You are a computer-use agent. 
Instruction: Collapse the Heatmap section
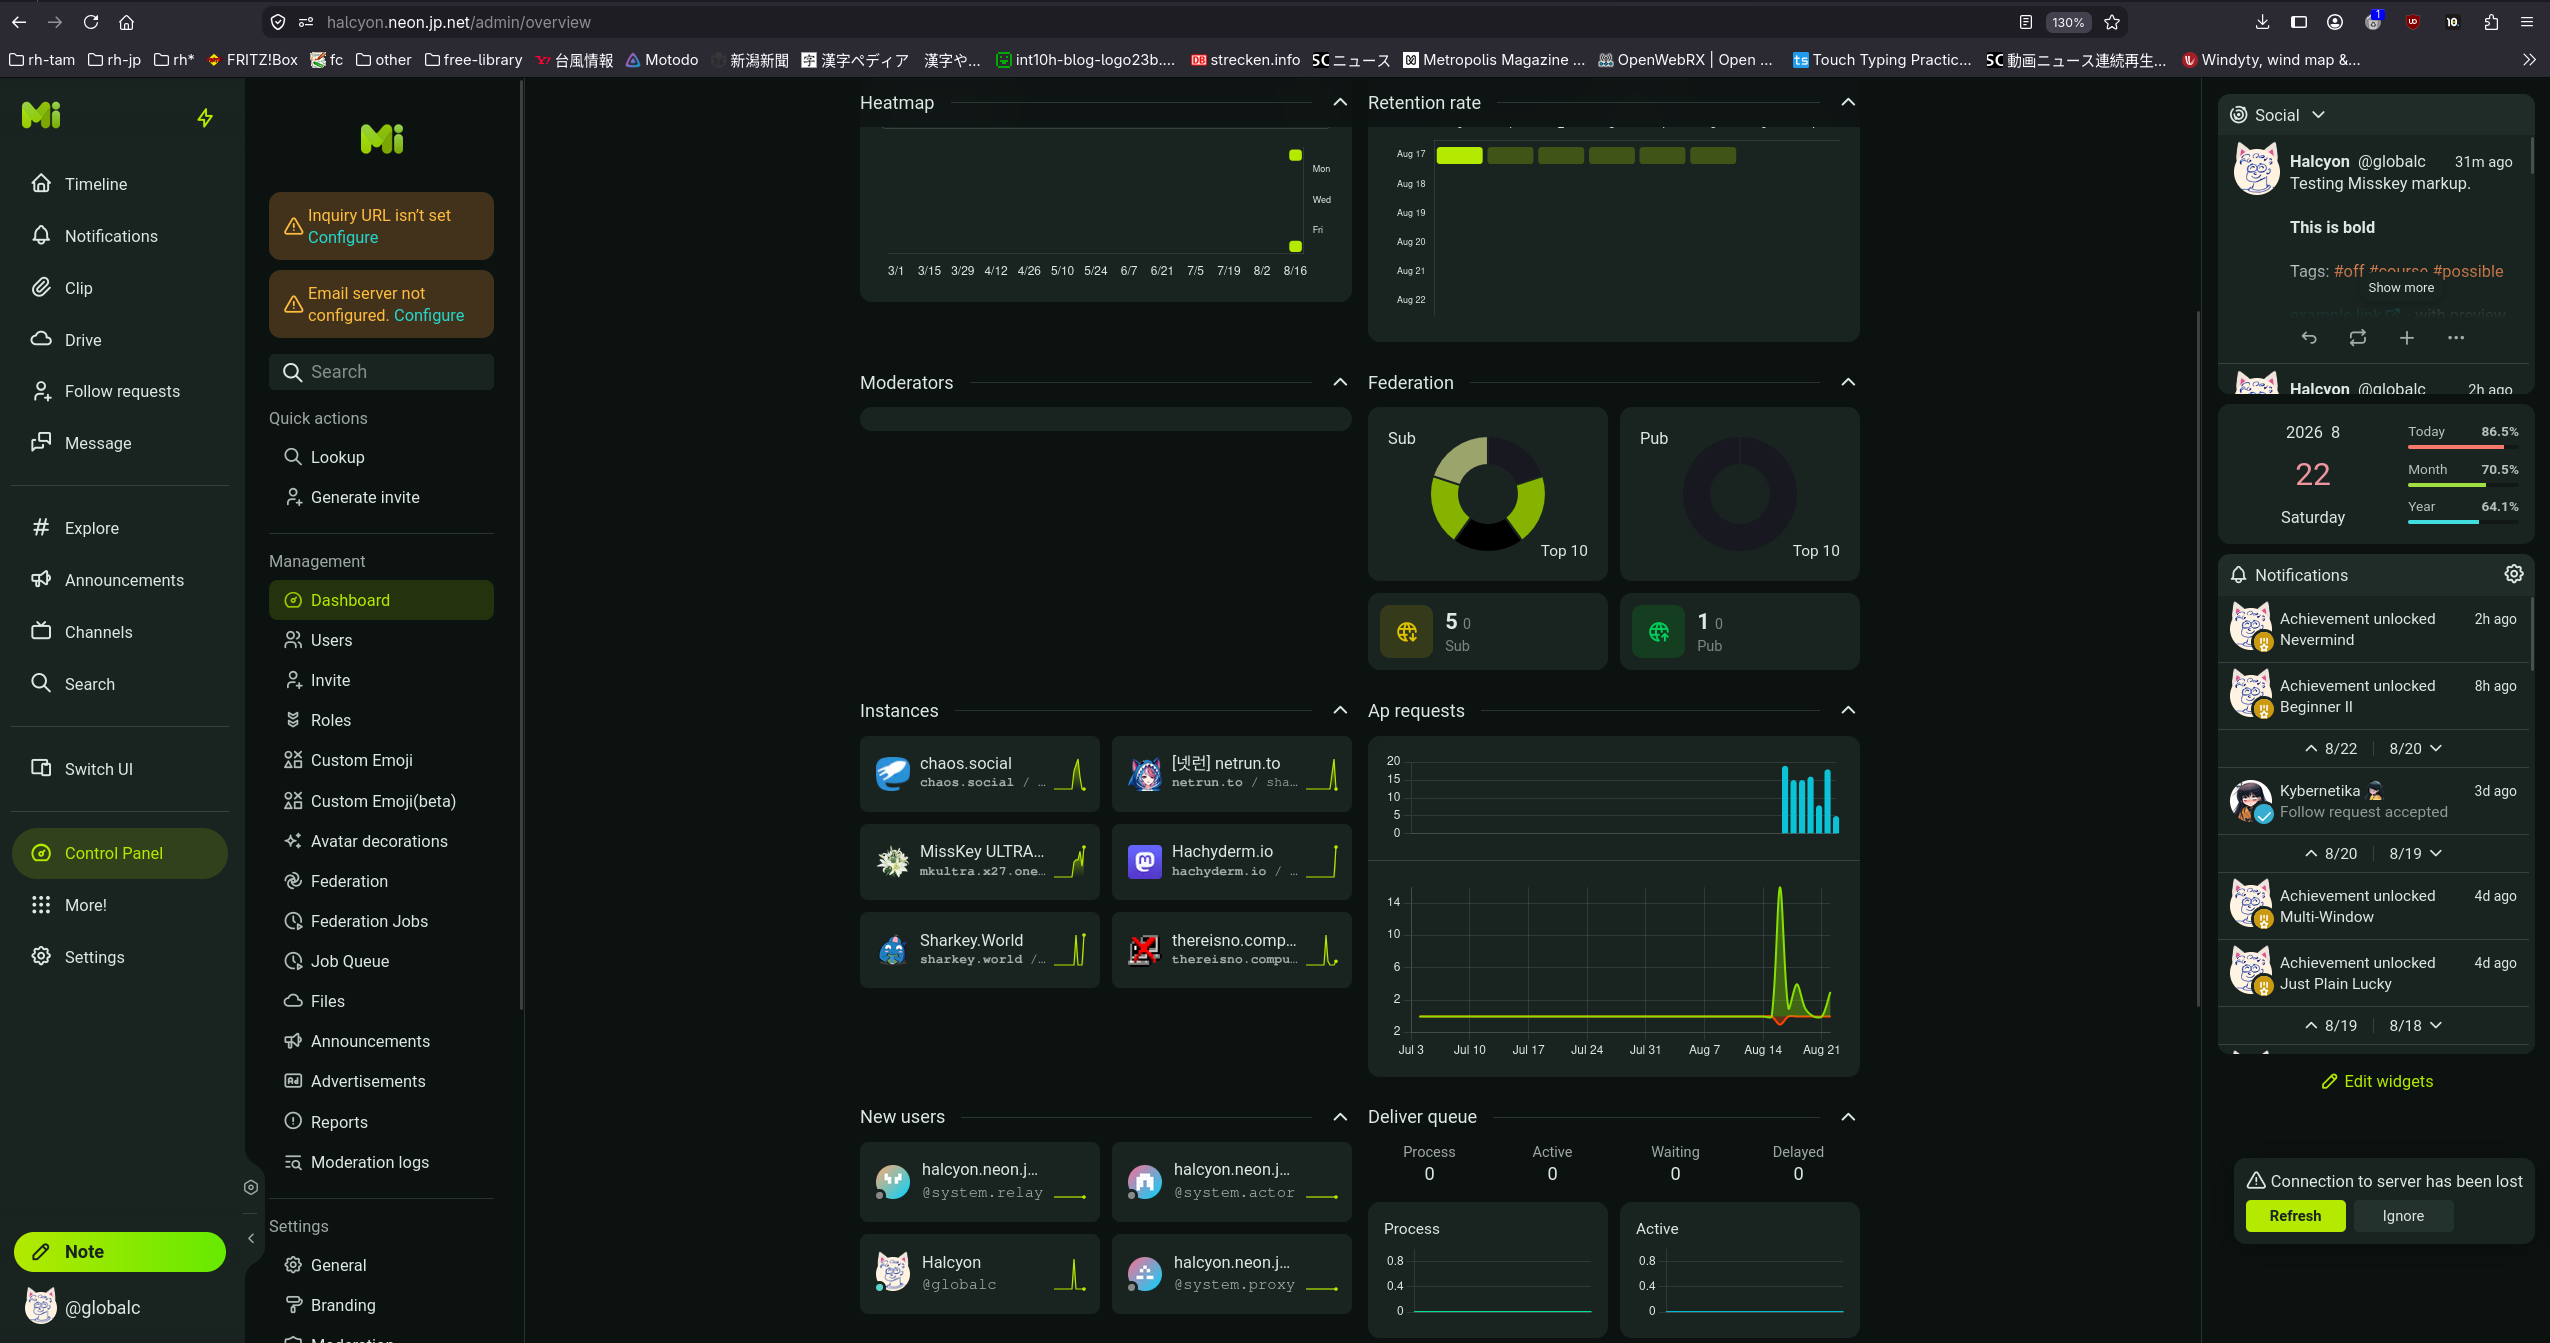(1340, 103)
